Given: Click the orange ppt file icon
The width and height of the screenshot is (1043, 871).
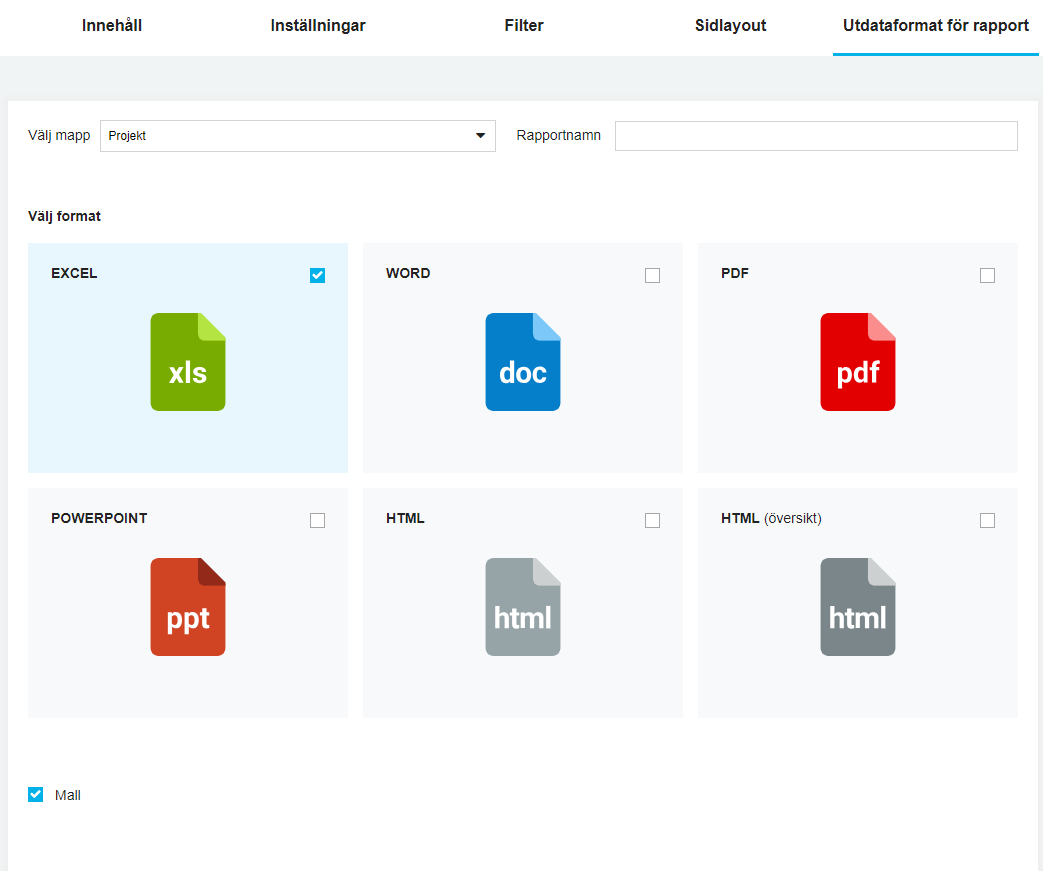Looking at the screenshot, I should coord(188,607).
